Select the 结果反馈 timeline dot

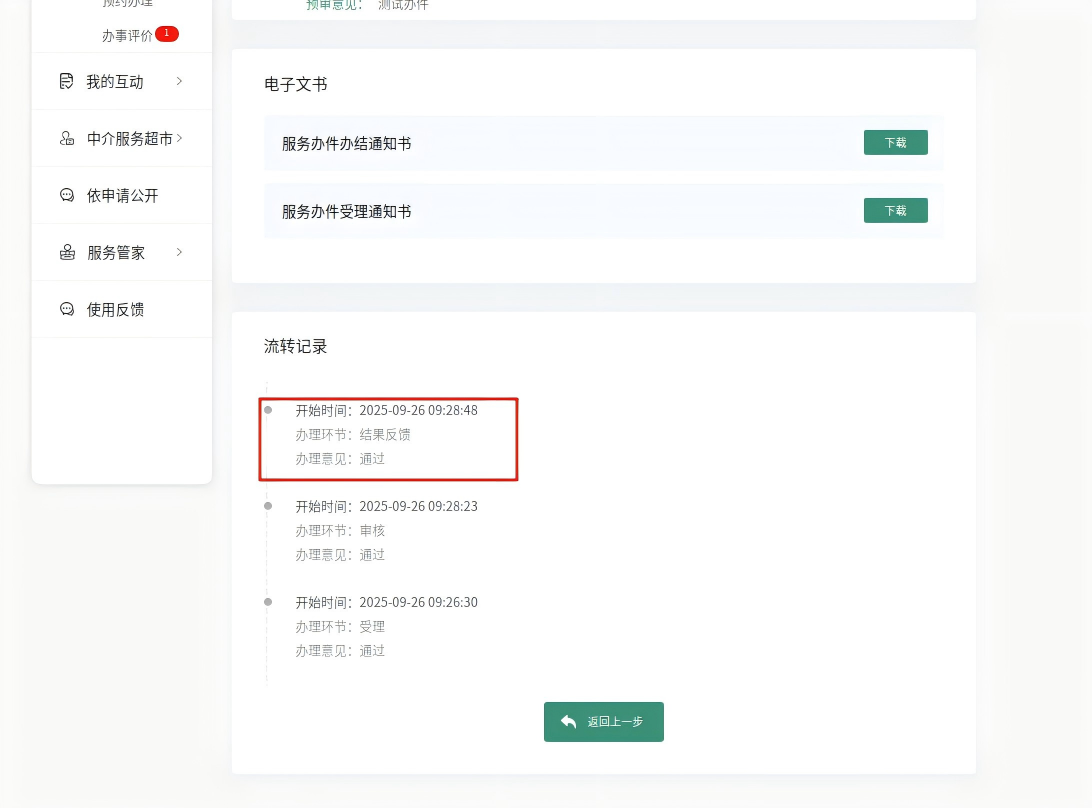[x=268, y=410]
